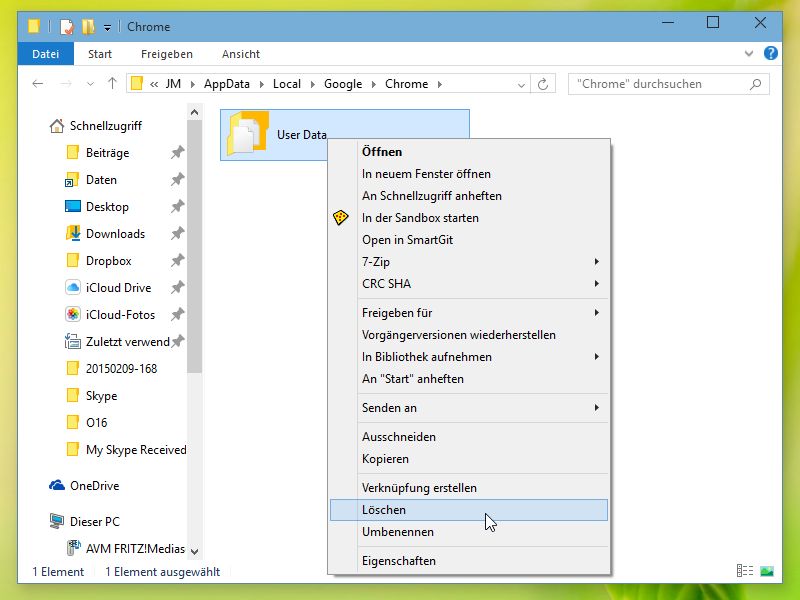Choose Vorgängerversionen wiederherstellen
800x600 pixels.
pyautogui.click(x=459, y=334)
